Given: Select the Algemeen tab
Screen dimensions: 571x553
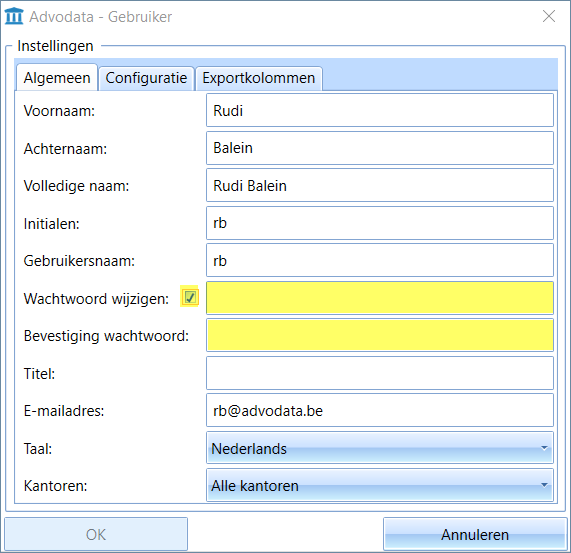Looking at the screenshot, I should 57,78.
